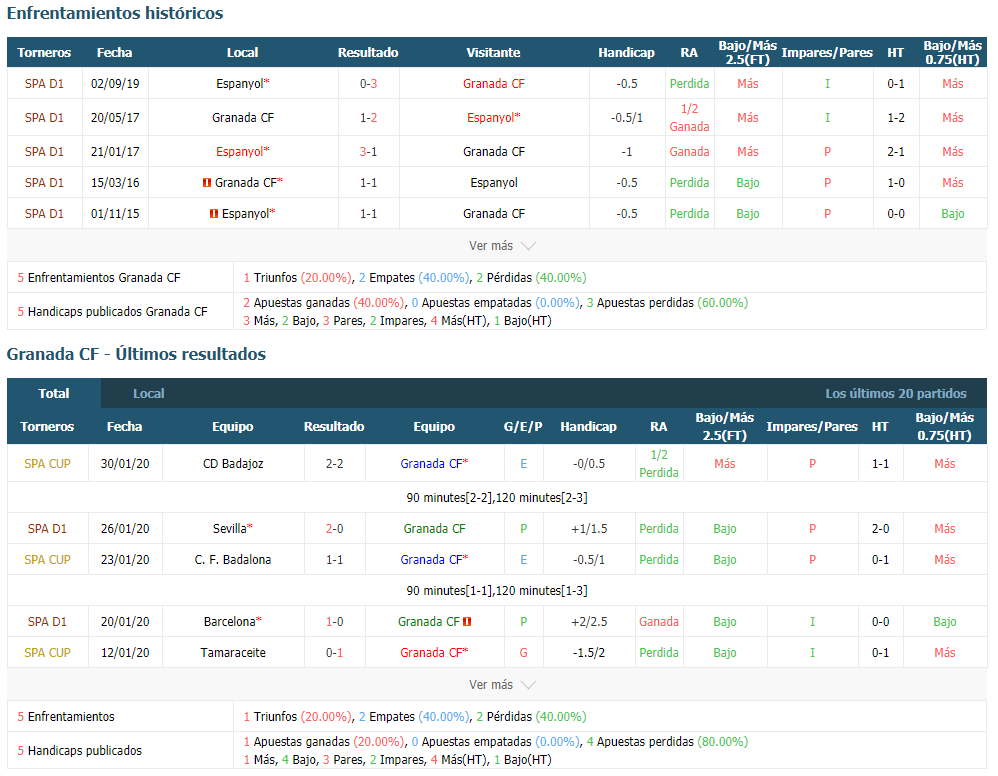
Task: Click the 3-1 result of 21/01/17 match
Action: tap(369, 152)
